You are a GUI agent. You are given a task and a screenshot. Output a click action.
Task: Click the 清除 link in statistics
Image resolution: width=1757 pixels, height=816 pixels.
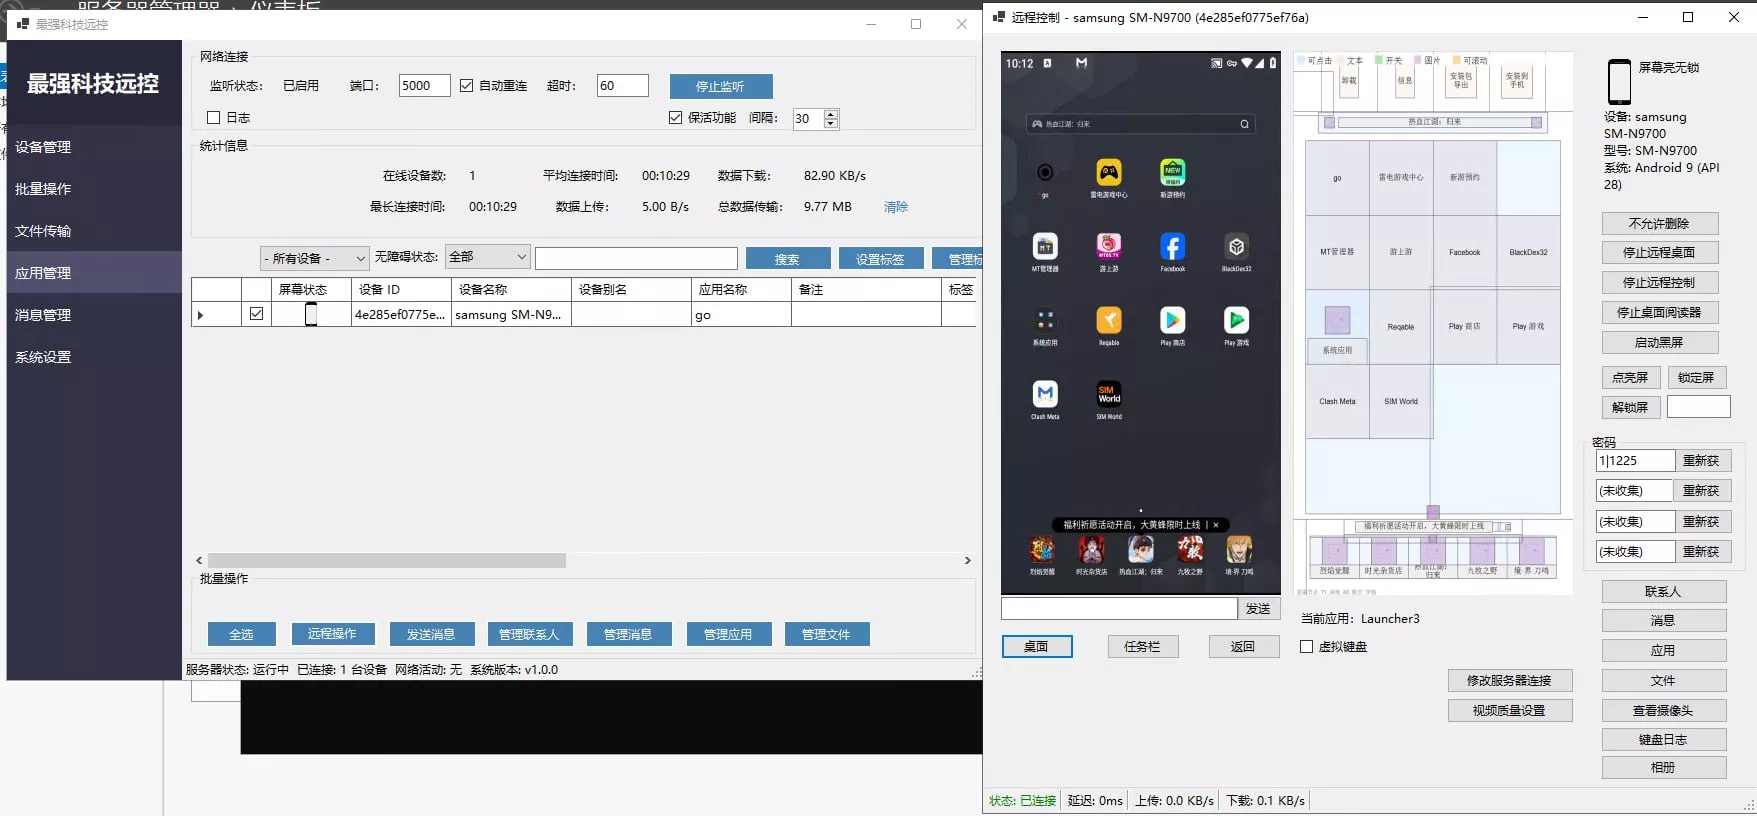(x=896, y=207)
